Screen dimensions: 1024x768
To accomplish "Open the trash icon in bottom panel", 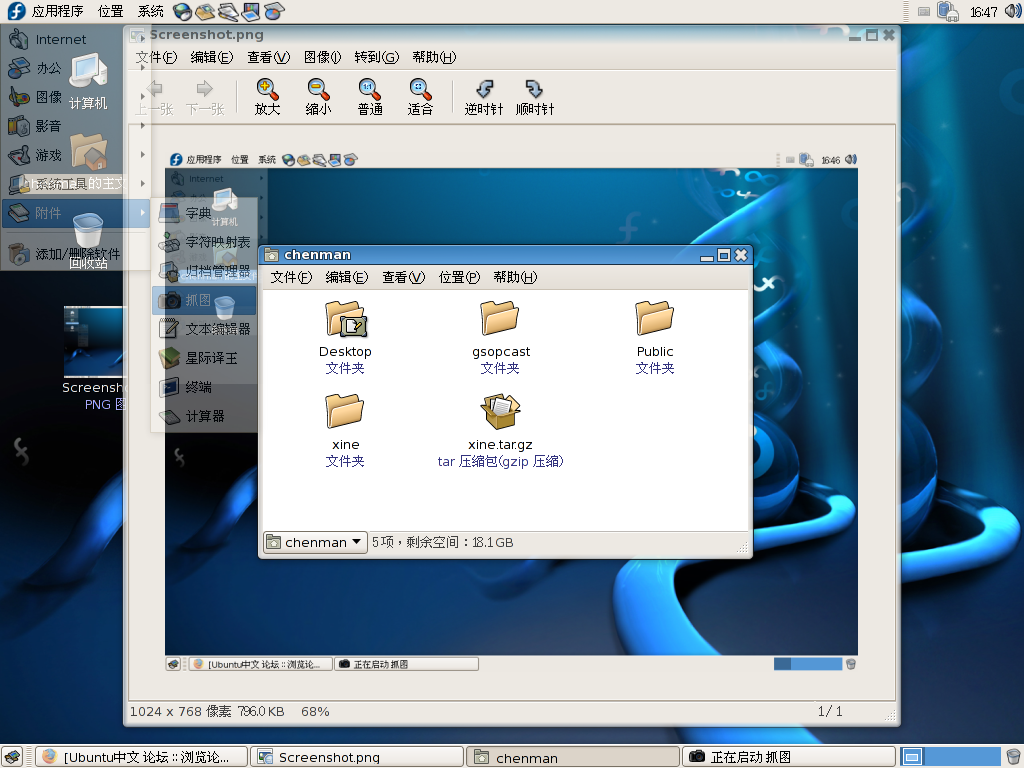I will [x=1013, y=757].
